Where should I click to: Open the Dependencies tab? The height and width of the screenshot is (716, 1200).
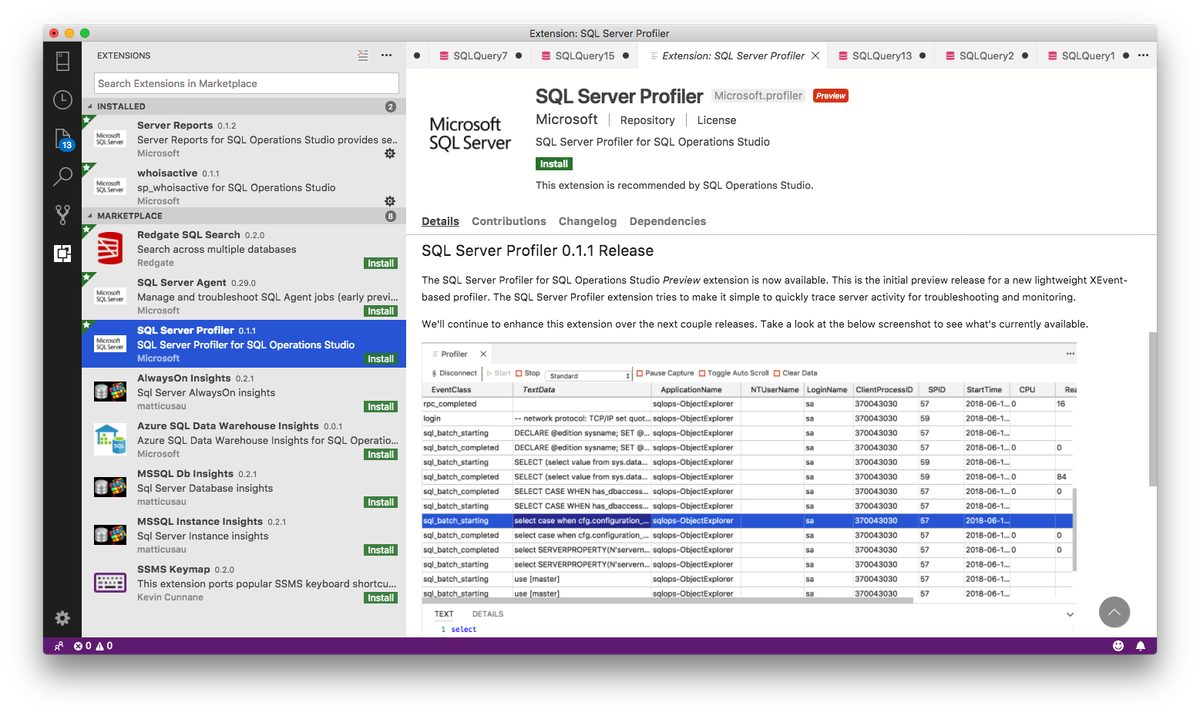point(668,221)
